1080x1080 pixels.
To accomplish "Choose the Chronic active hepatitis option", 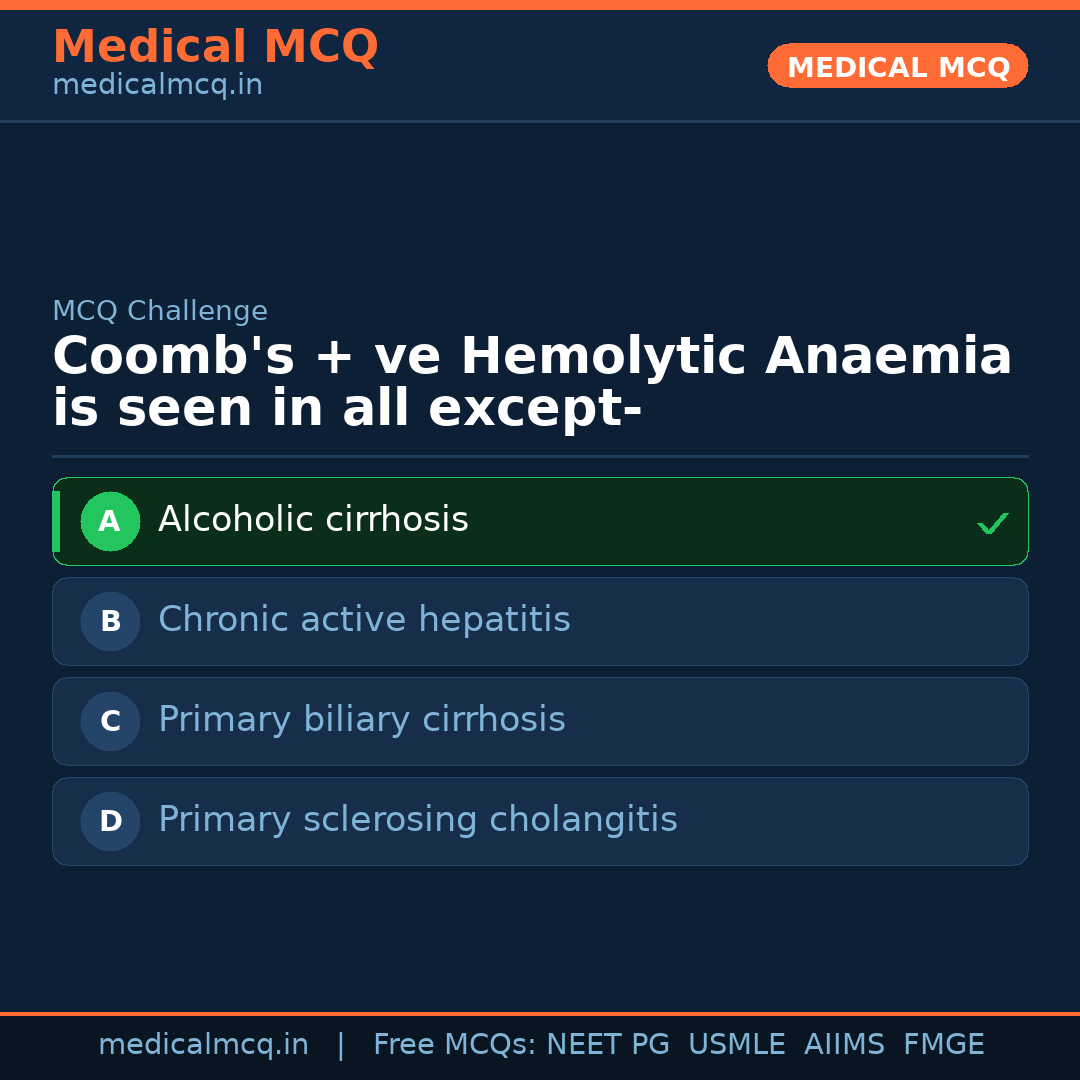I will click(x=364, y=620).
